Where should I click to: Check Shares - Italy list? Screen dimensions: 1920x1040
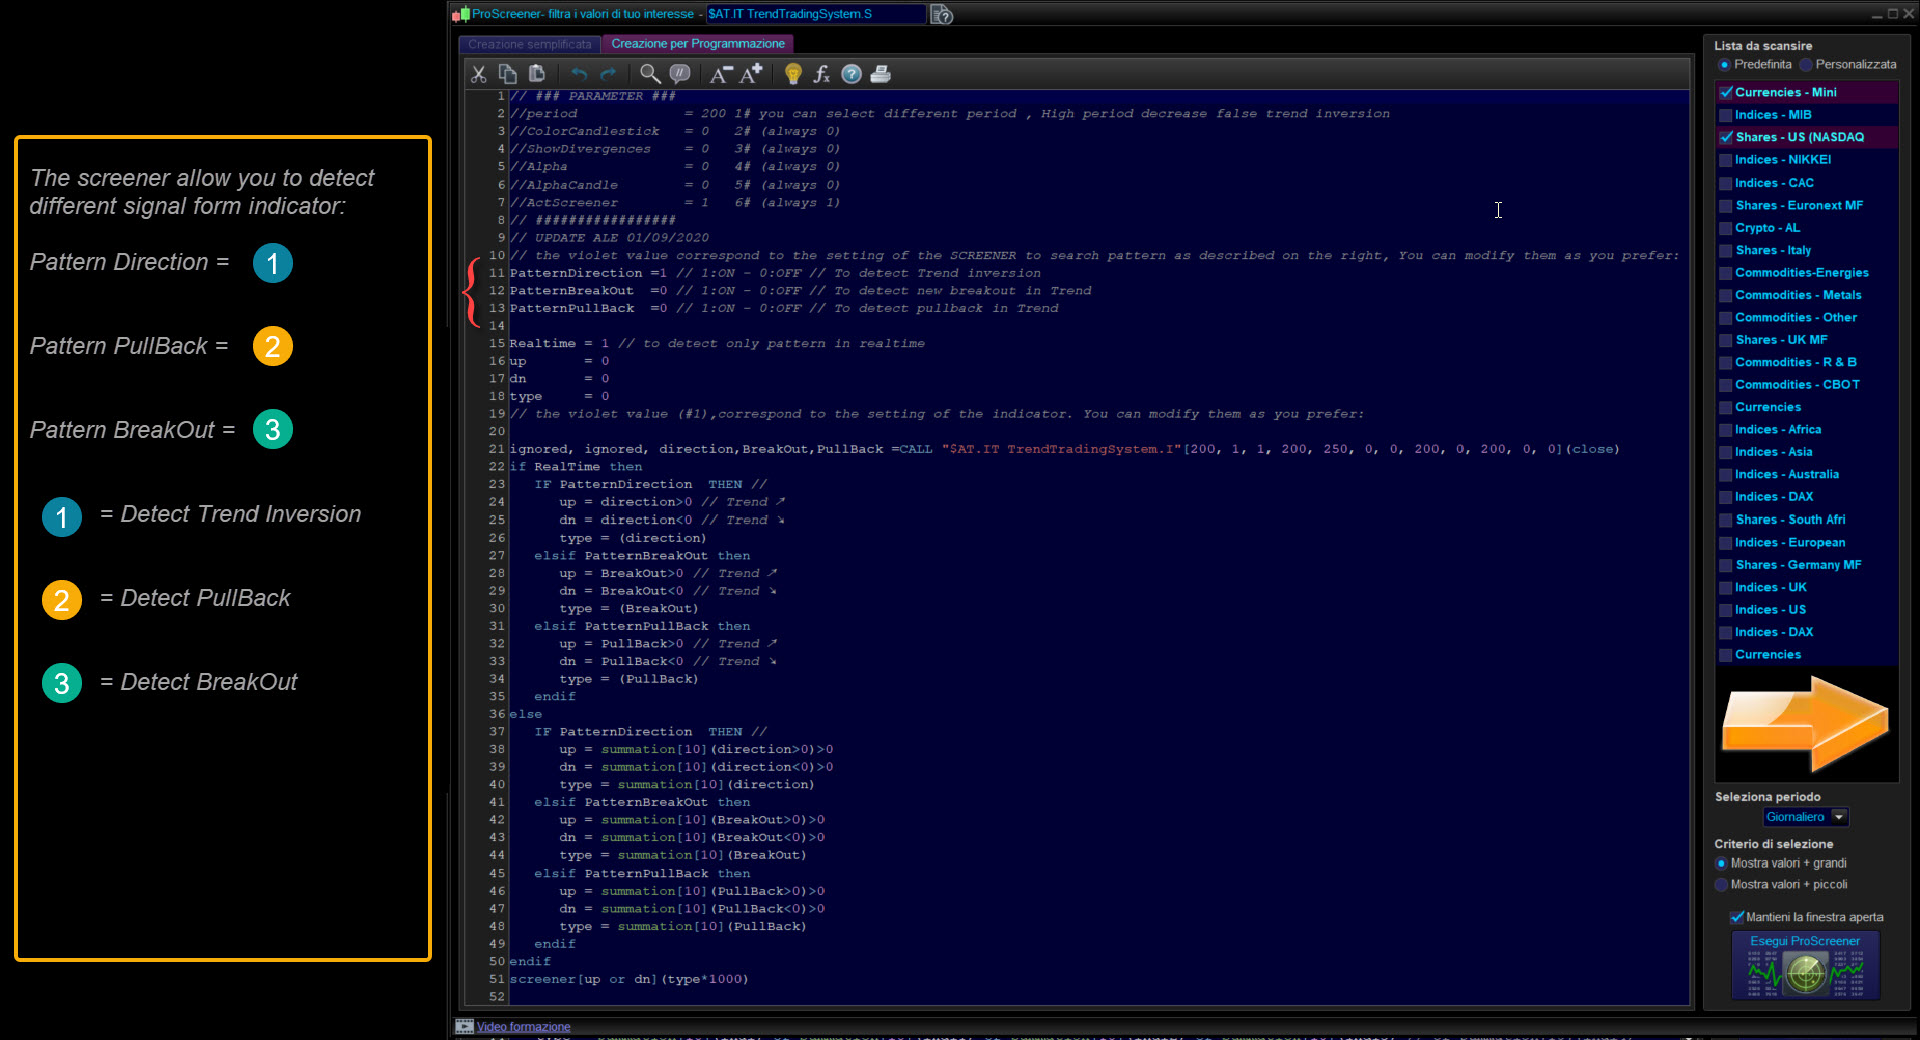tap(1726, 250)
